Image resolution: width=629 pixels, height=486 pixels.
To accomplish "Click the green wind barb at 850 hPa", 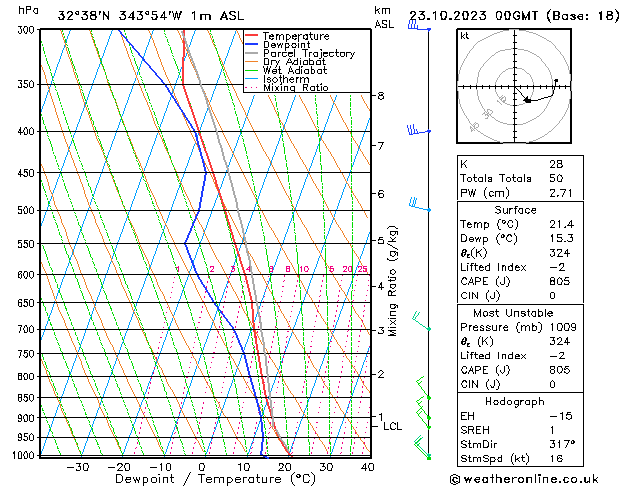I will 423,388.
